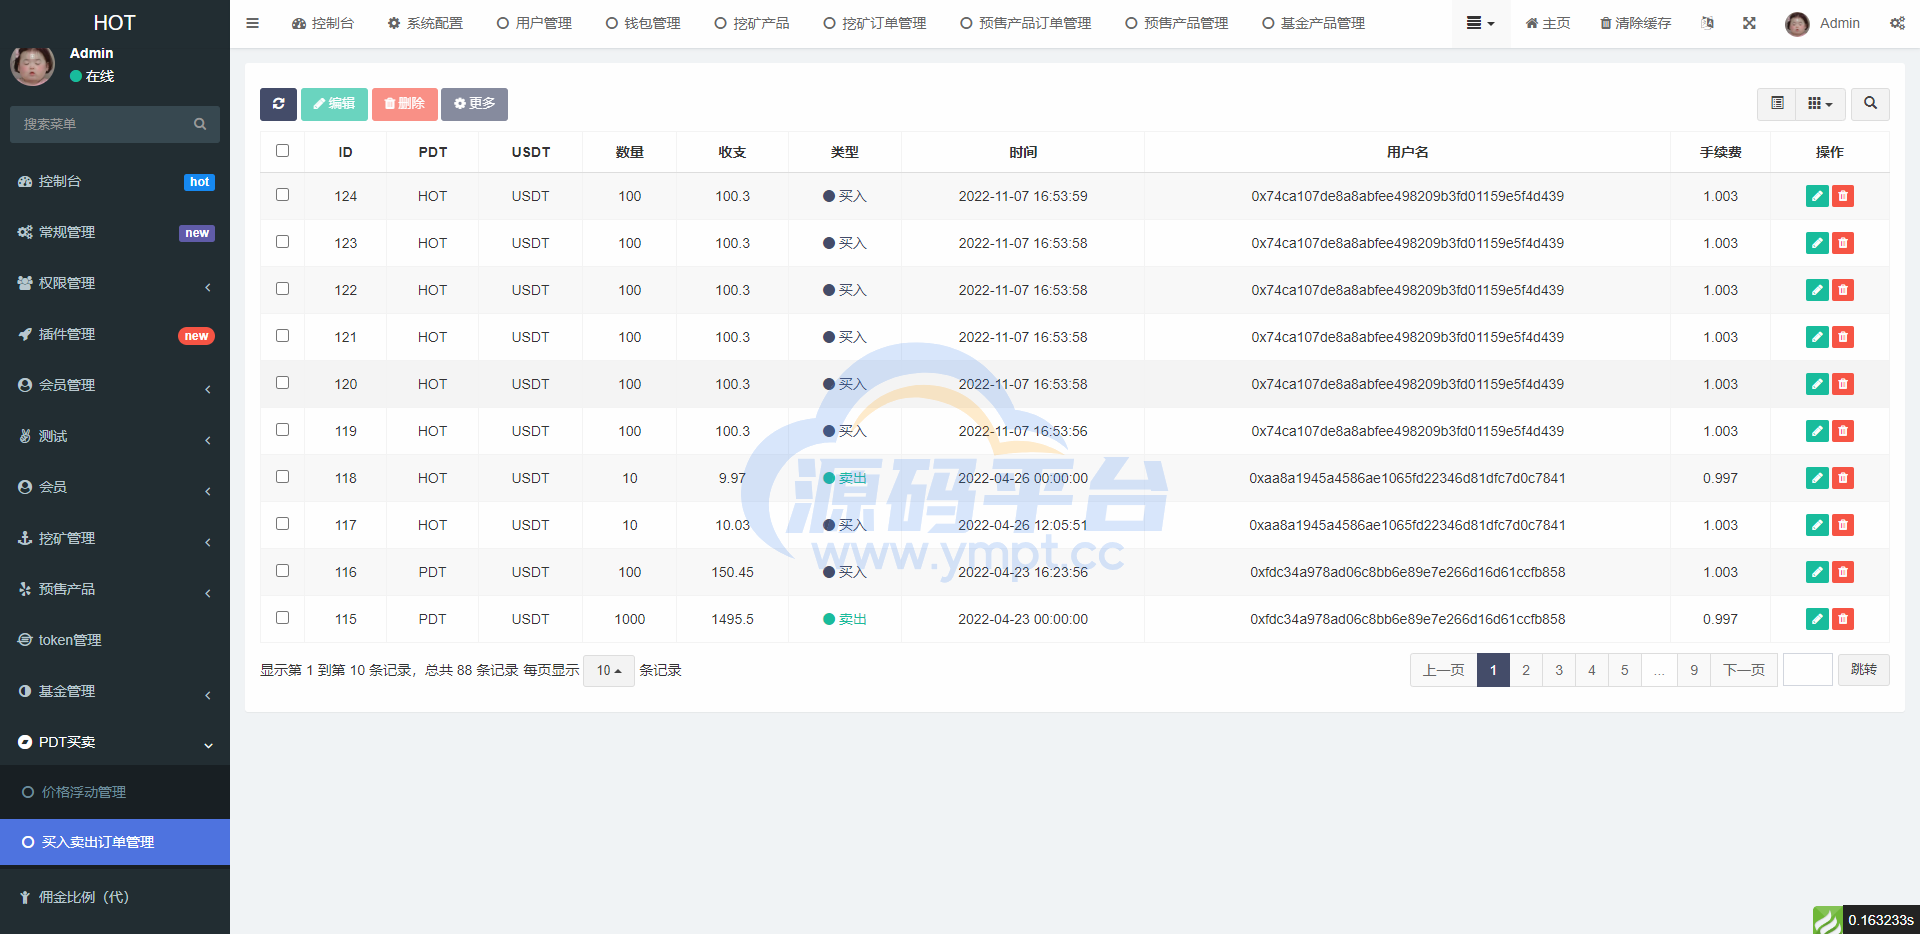Edit row 123 with the green pencil icon

(x=1817, y=243)
